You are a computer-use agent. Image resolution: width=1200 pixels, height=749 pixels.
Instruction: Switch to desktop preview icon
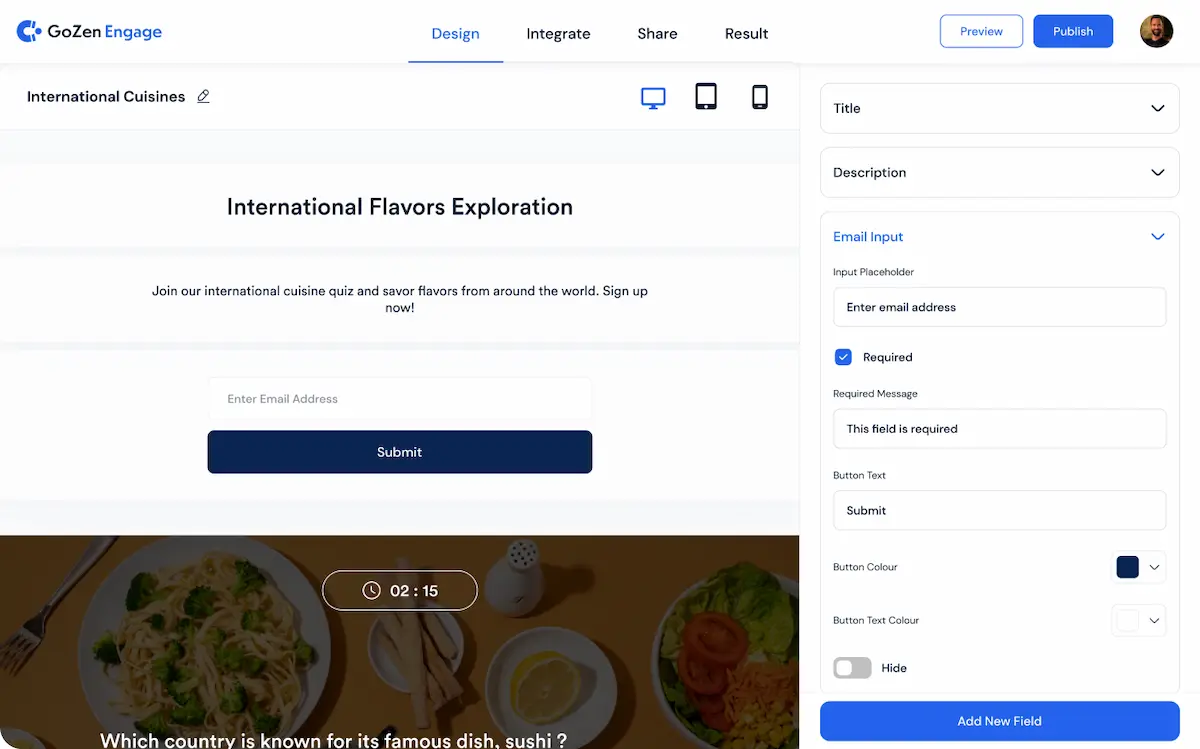pos(653,97)
